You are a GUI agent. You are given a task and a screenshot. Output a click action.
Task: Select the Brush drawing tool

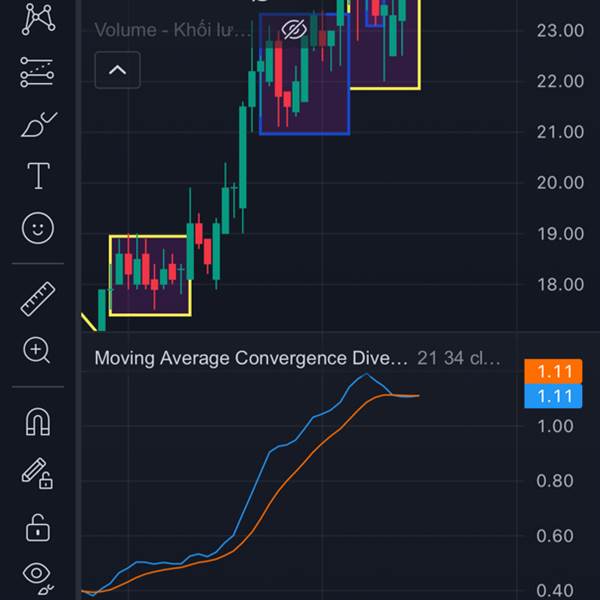click(x=39, y=124)
